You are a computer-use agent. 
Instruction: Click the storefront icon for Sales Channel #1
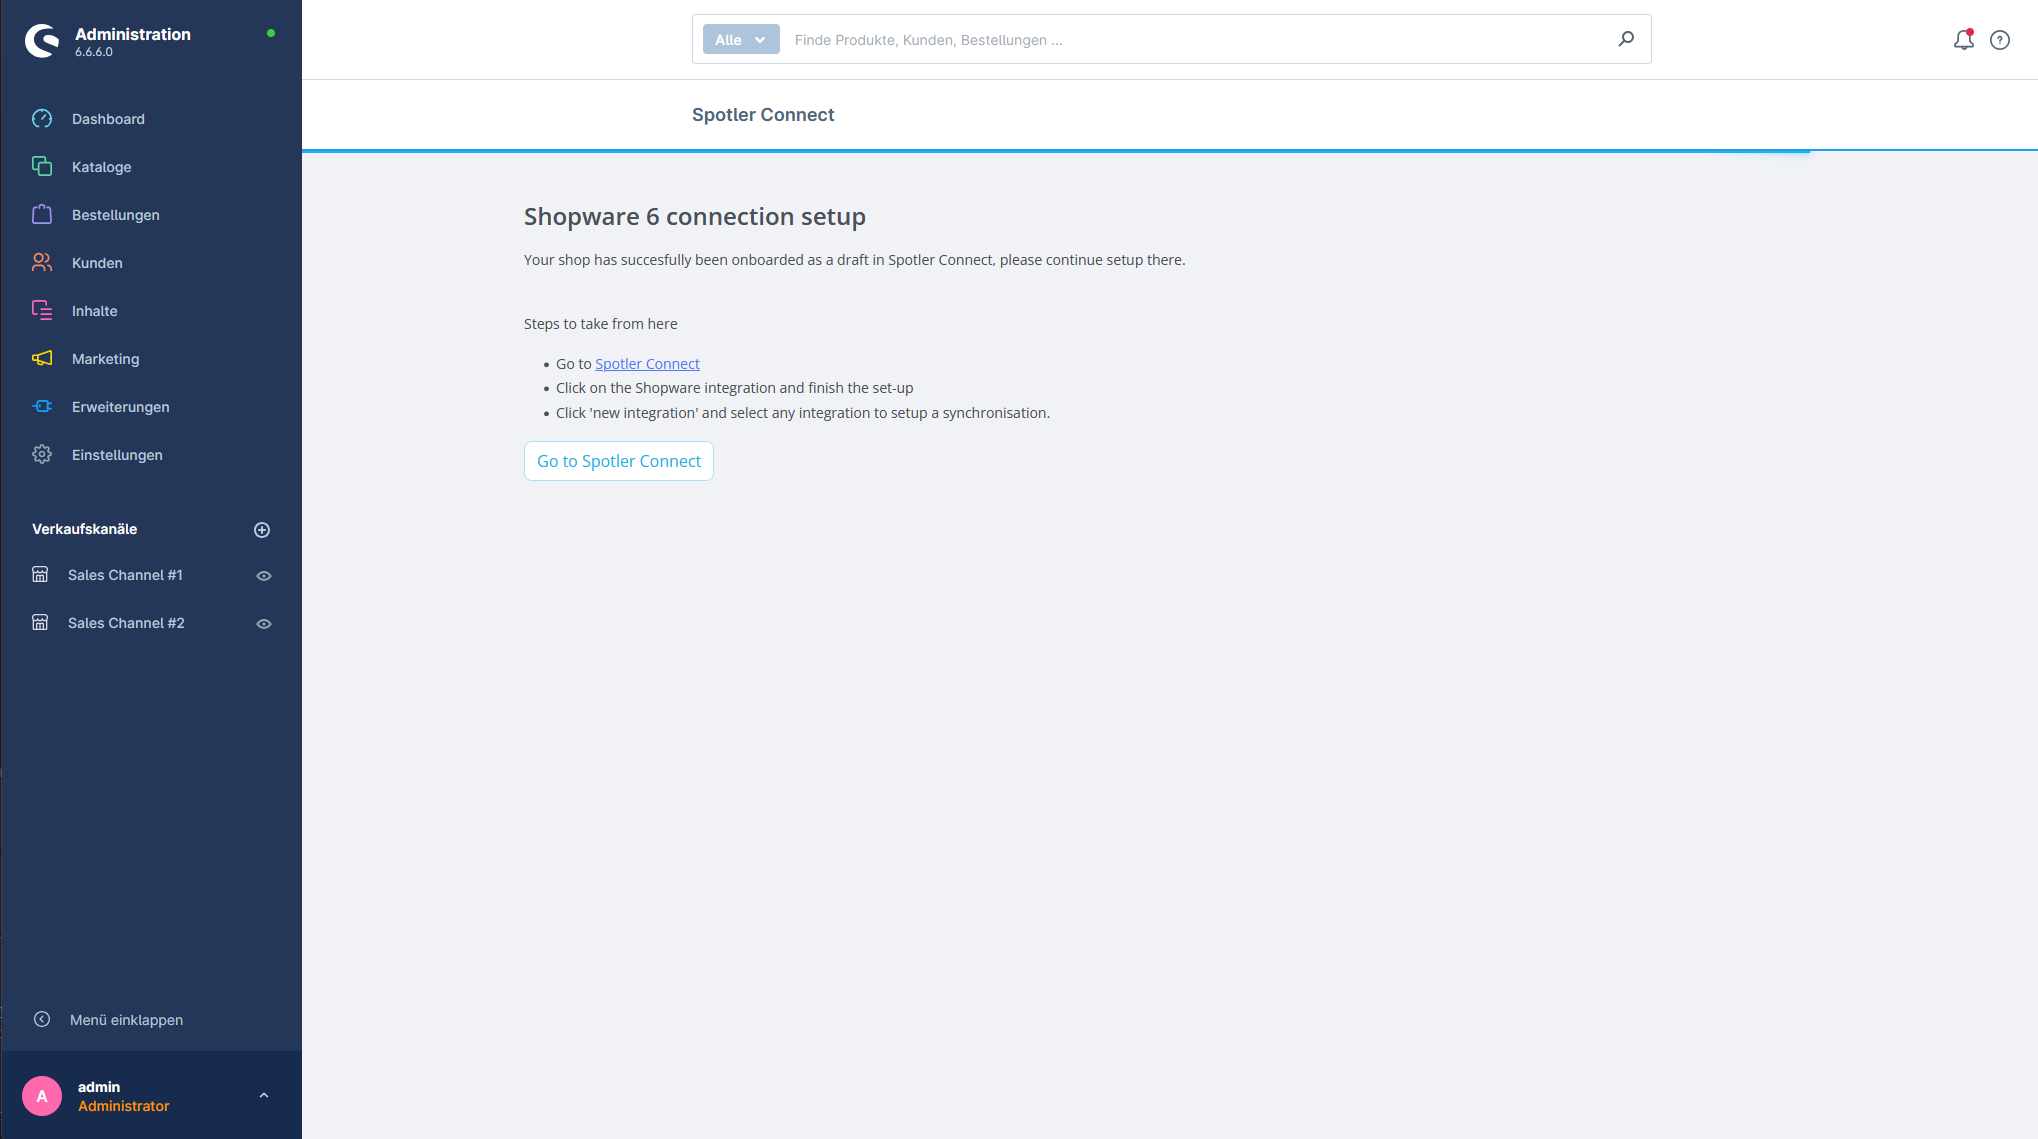coord(40,575)
